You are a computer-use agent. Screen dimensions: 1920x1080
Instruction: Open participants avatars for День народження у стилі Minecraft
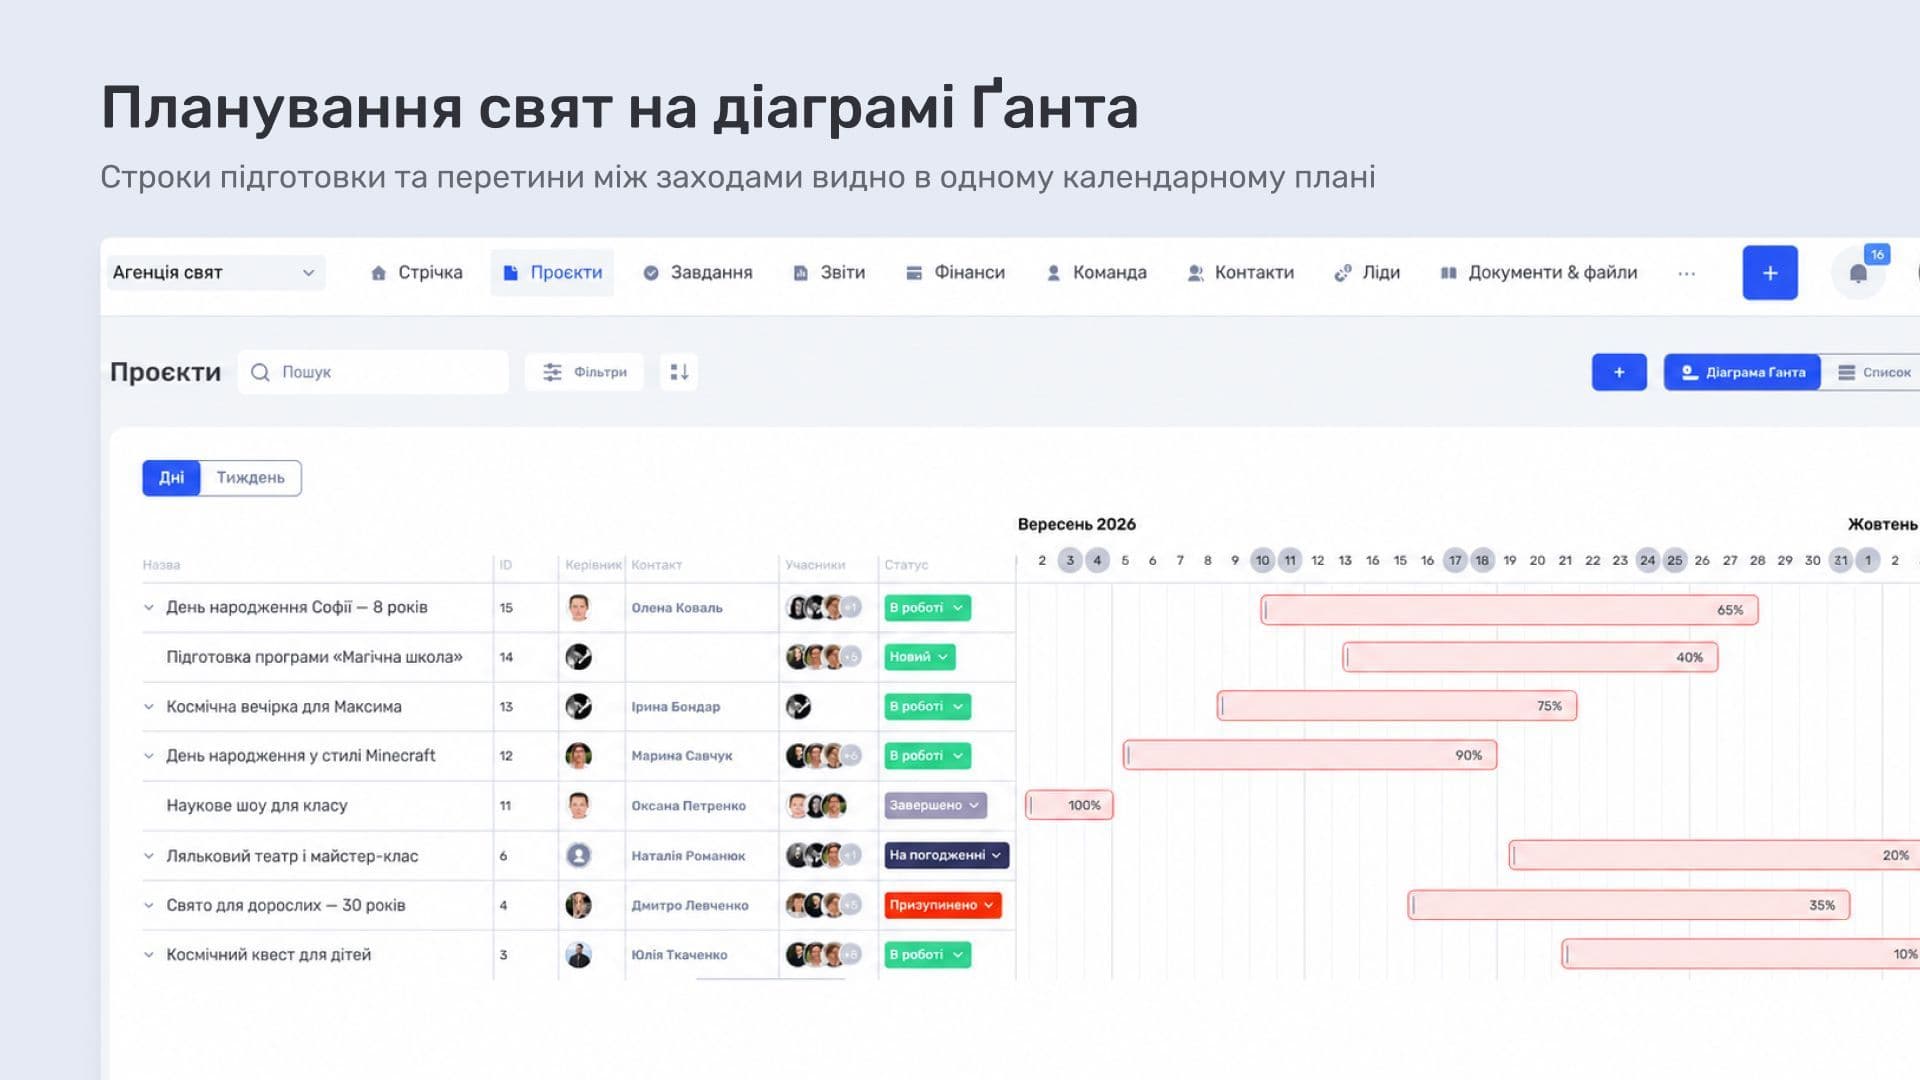823,756
